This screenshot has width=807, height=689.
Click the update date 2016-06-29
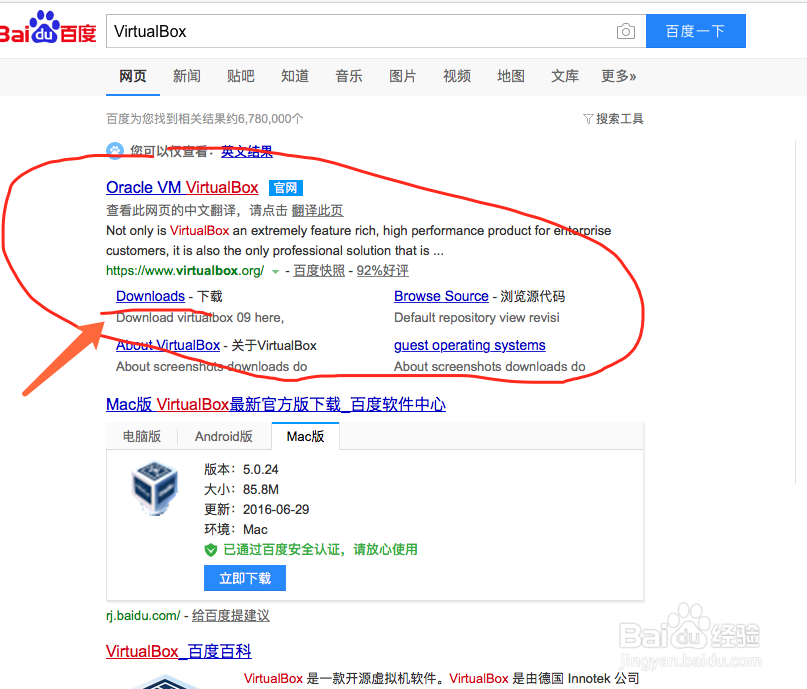(276, 510)
